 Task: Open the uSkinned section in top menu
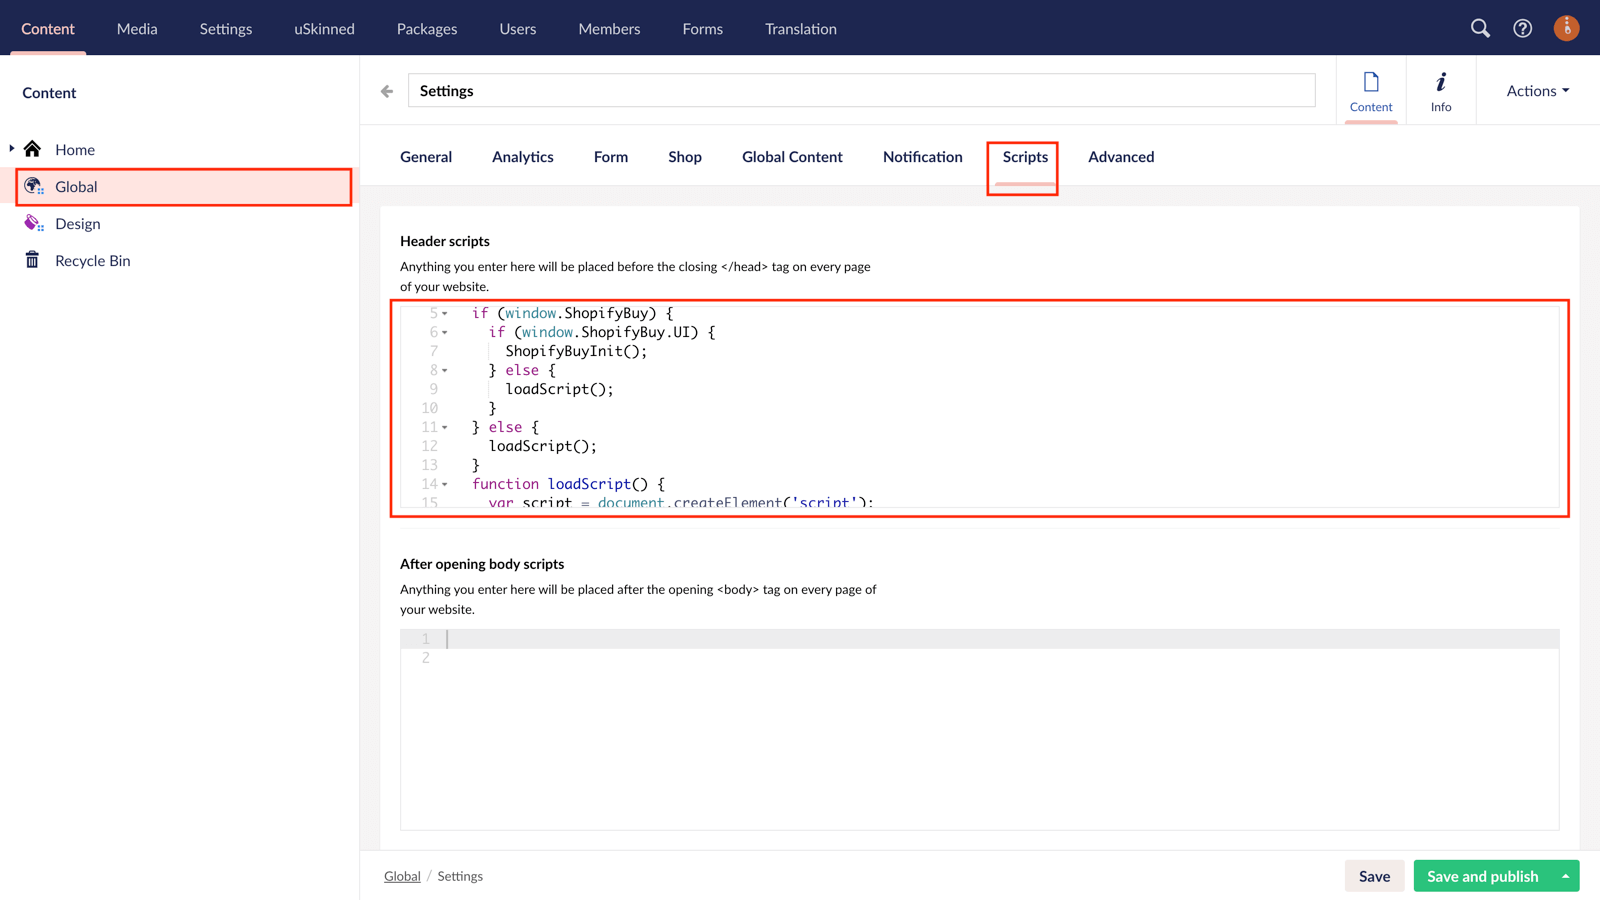coord(324,29)
